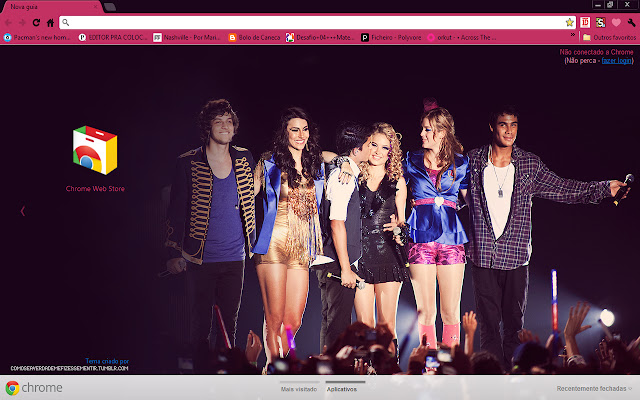Image resolution: width=640 pixels, height=400 pixels.
Task: Select the Nova guia tab
Action: [x=51, y=7]
